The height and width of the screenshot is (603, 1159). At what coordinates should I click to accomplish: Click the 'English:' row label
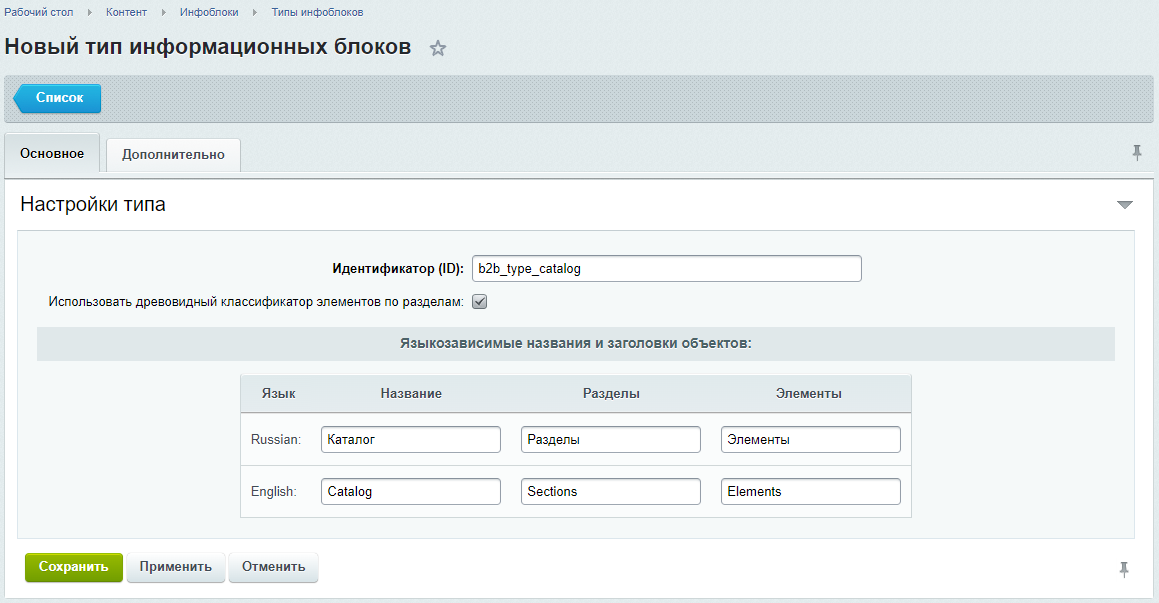click(x=273, y=491)
